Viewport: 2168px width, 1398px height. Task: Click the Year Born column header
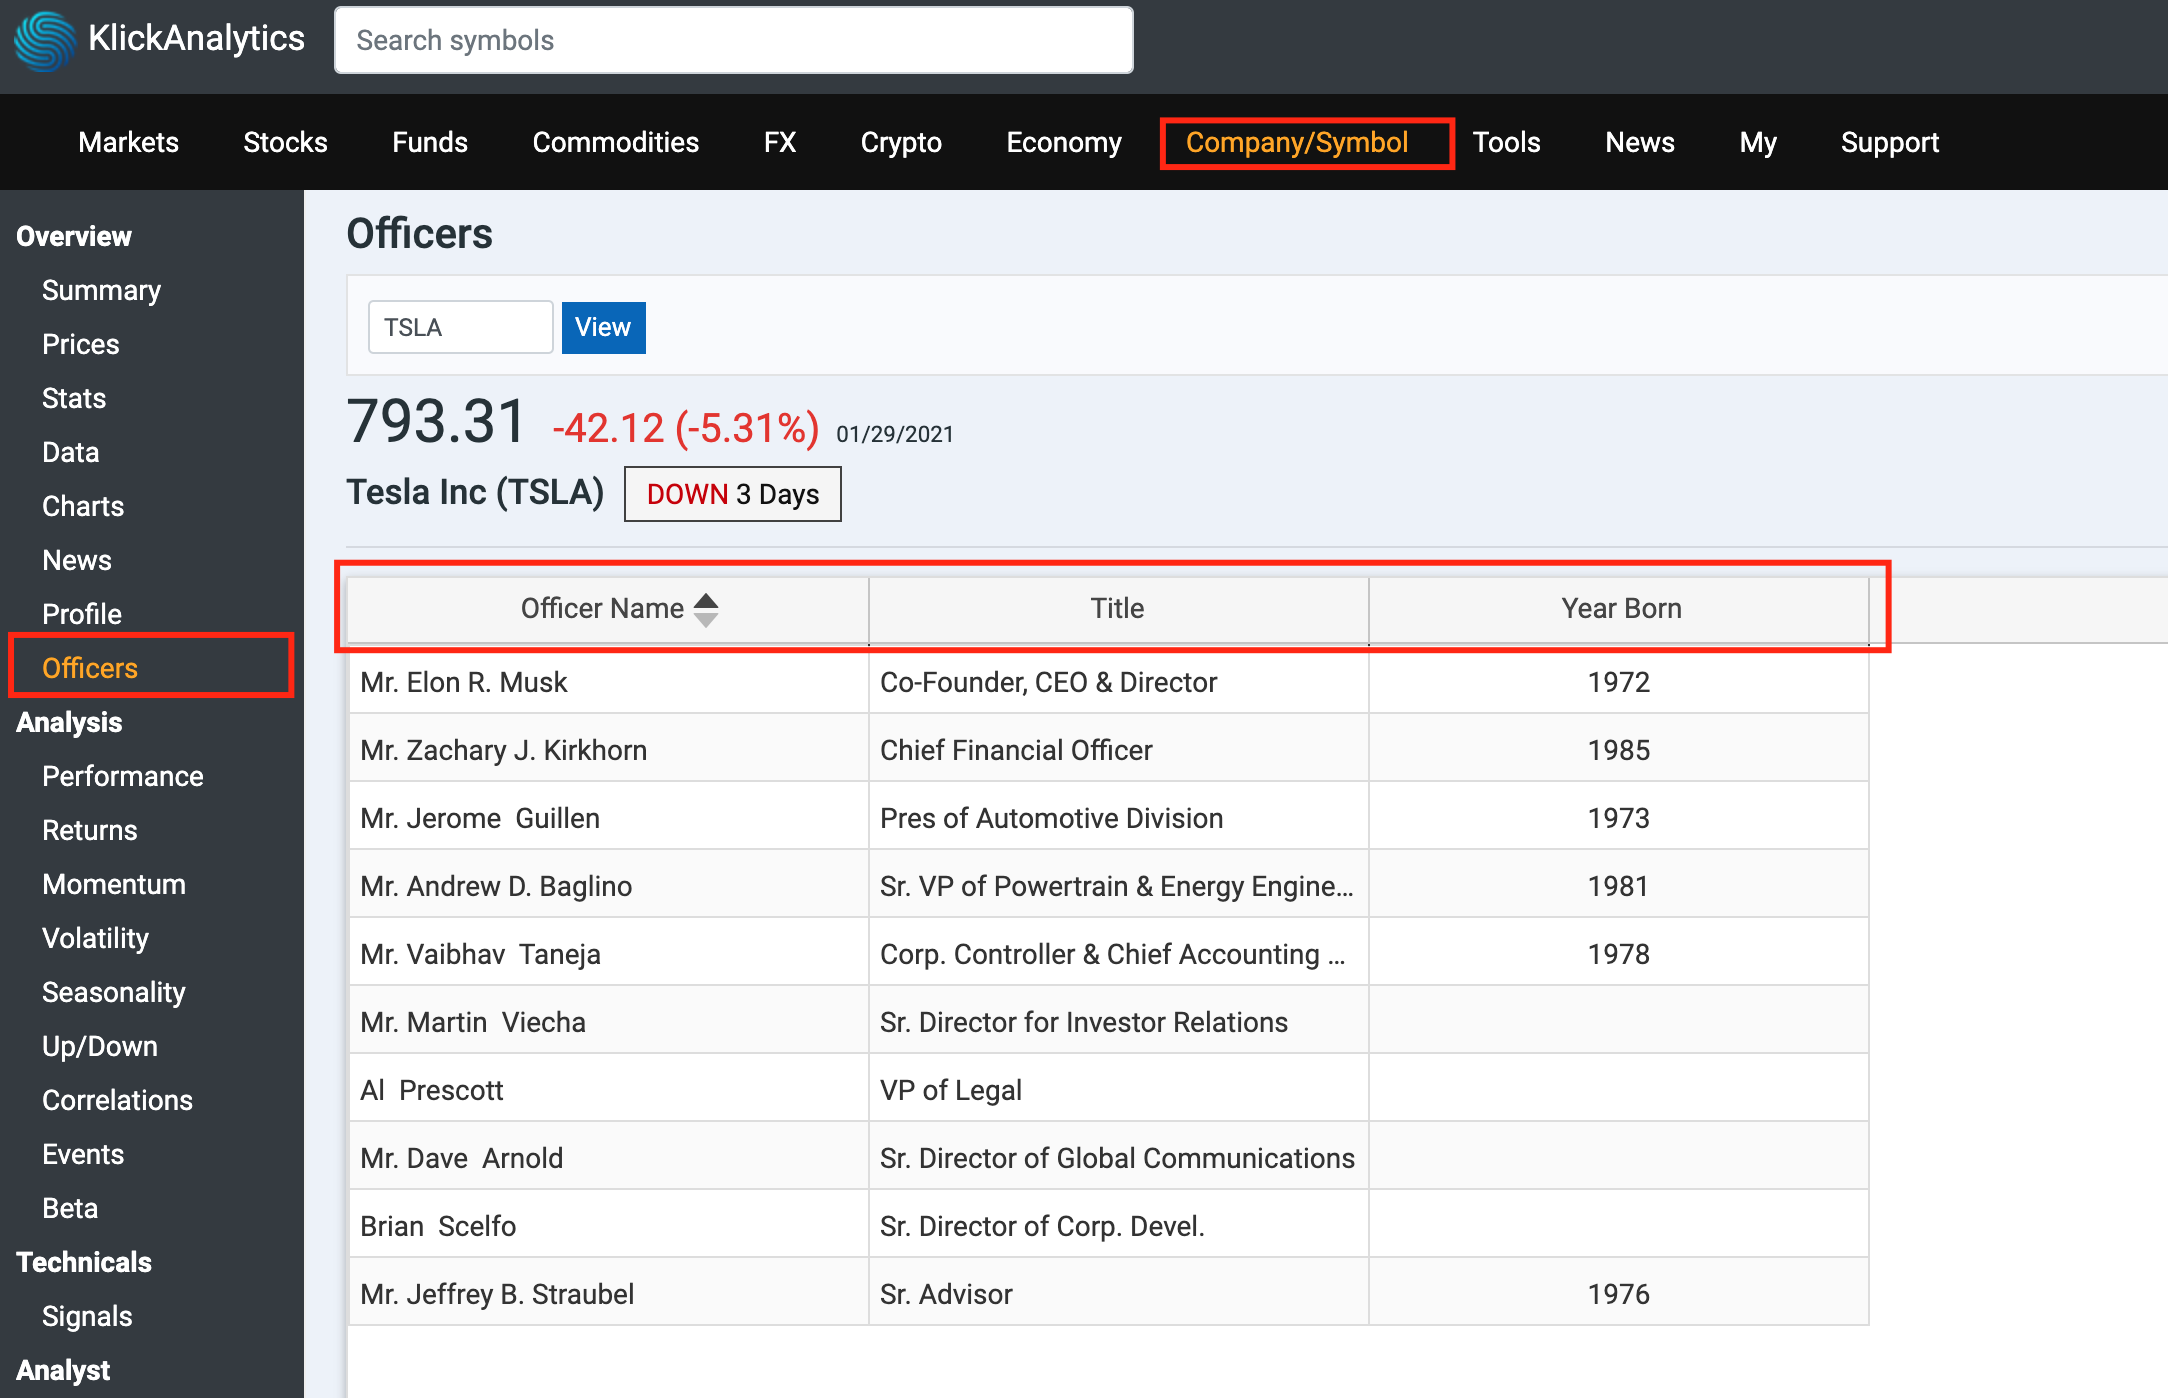(1620, 608)
